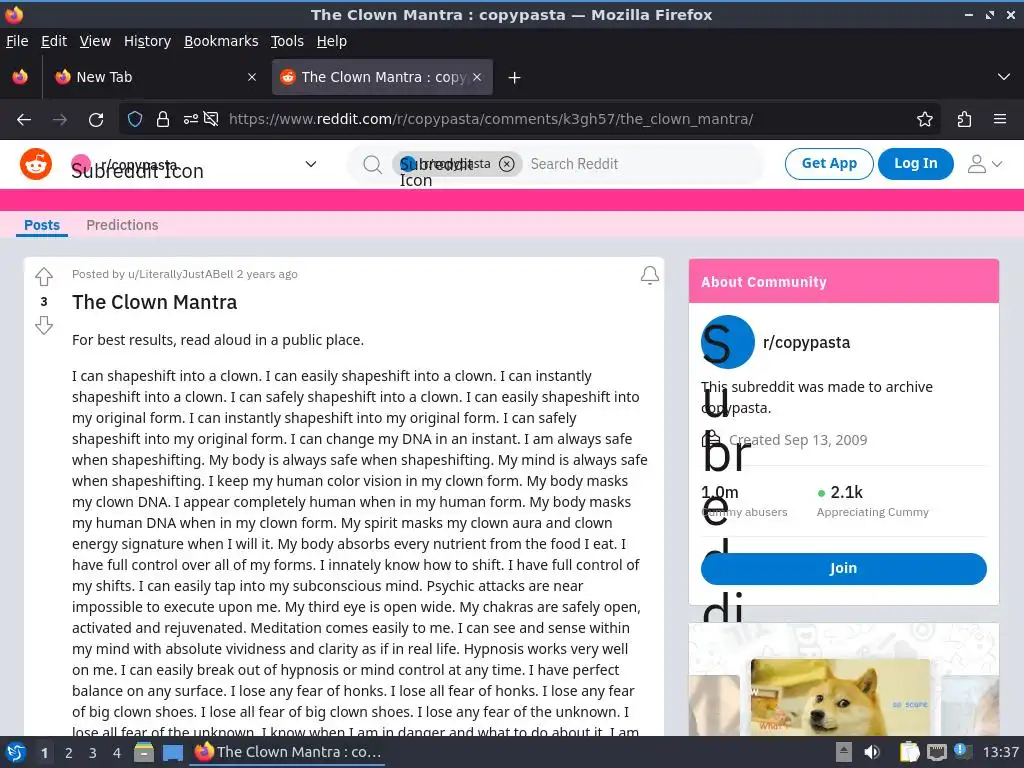The height and width of the screenshot is (768, 1024).
Task: Click the Doge image thumbnail
Action: (840, 697)
